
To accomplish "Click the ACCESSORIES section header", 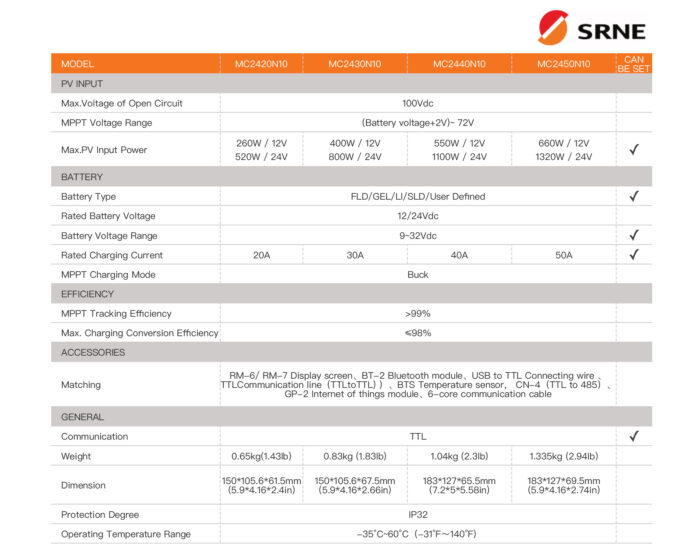I will click(x=351, y=352).
